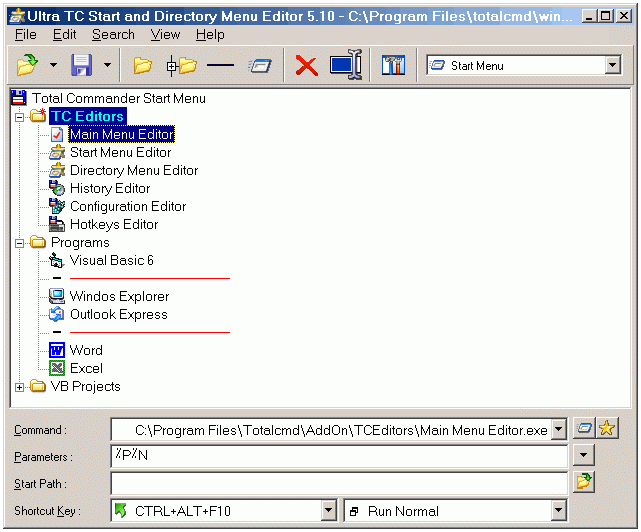Select the Configuration Editor entry
This screenshot has width=641, height=532.
(128, 207)
